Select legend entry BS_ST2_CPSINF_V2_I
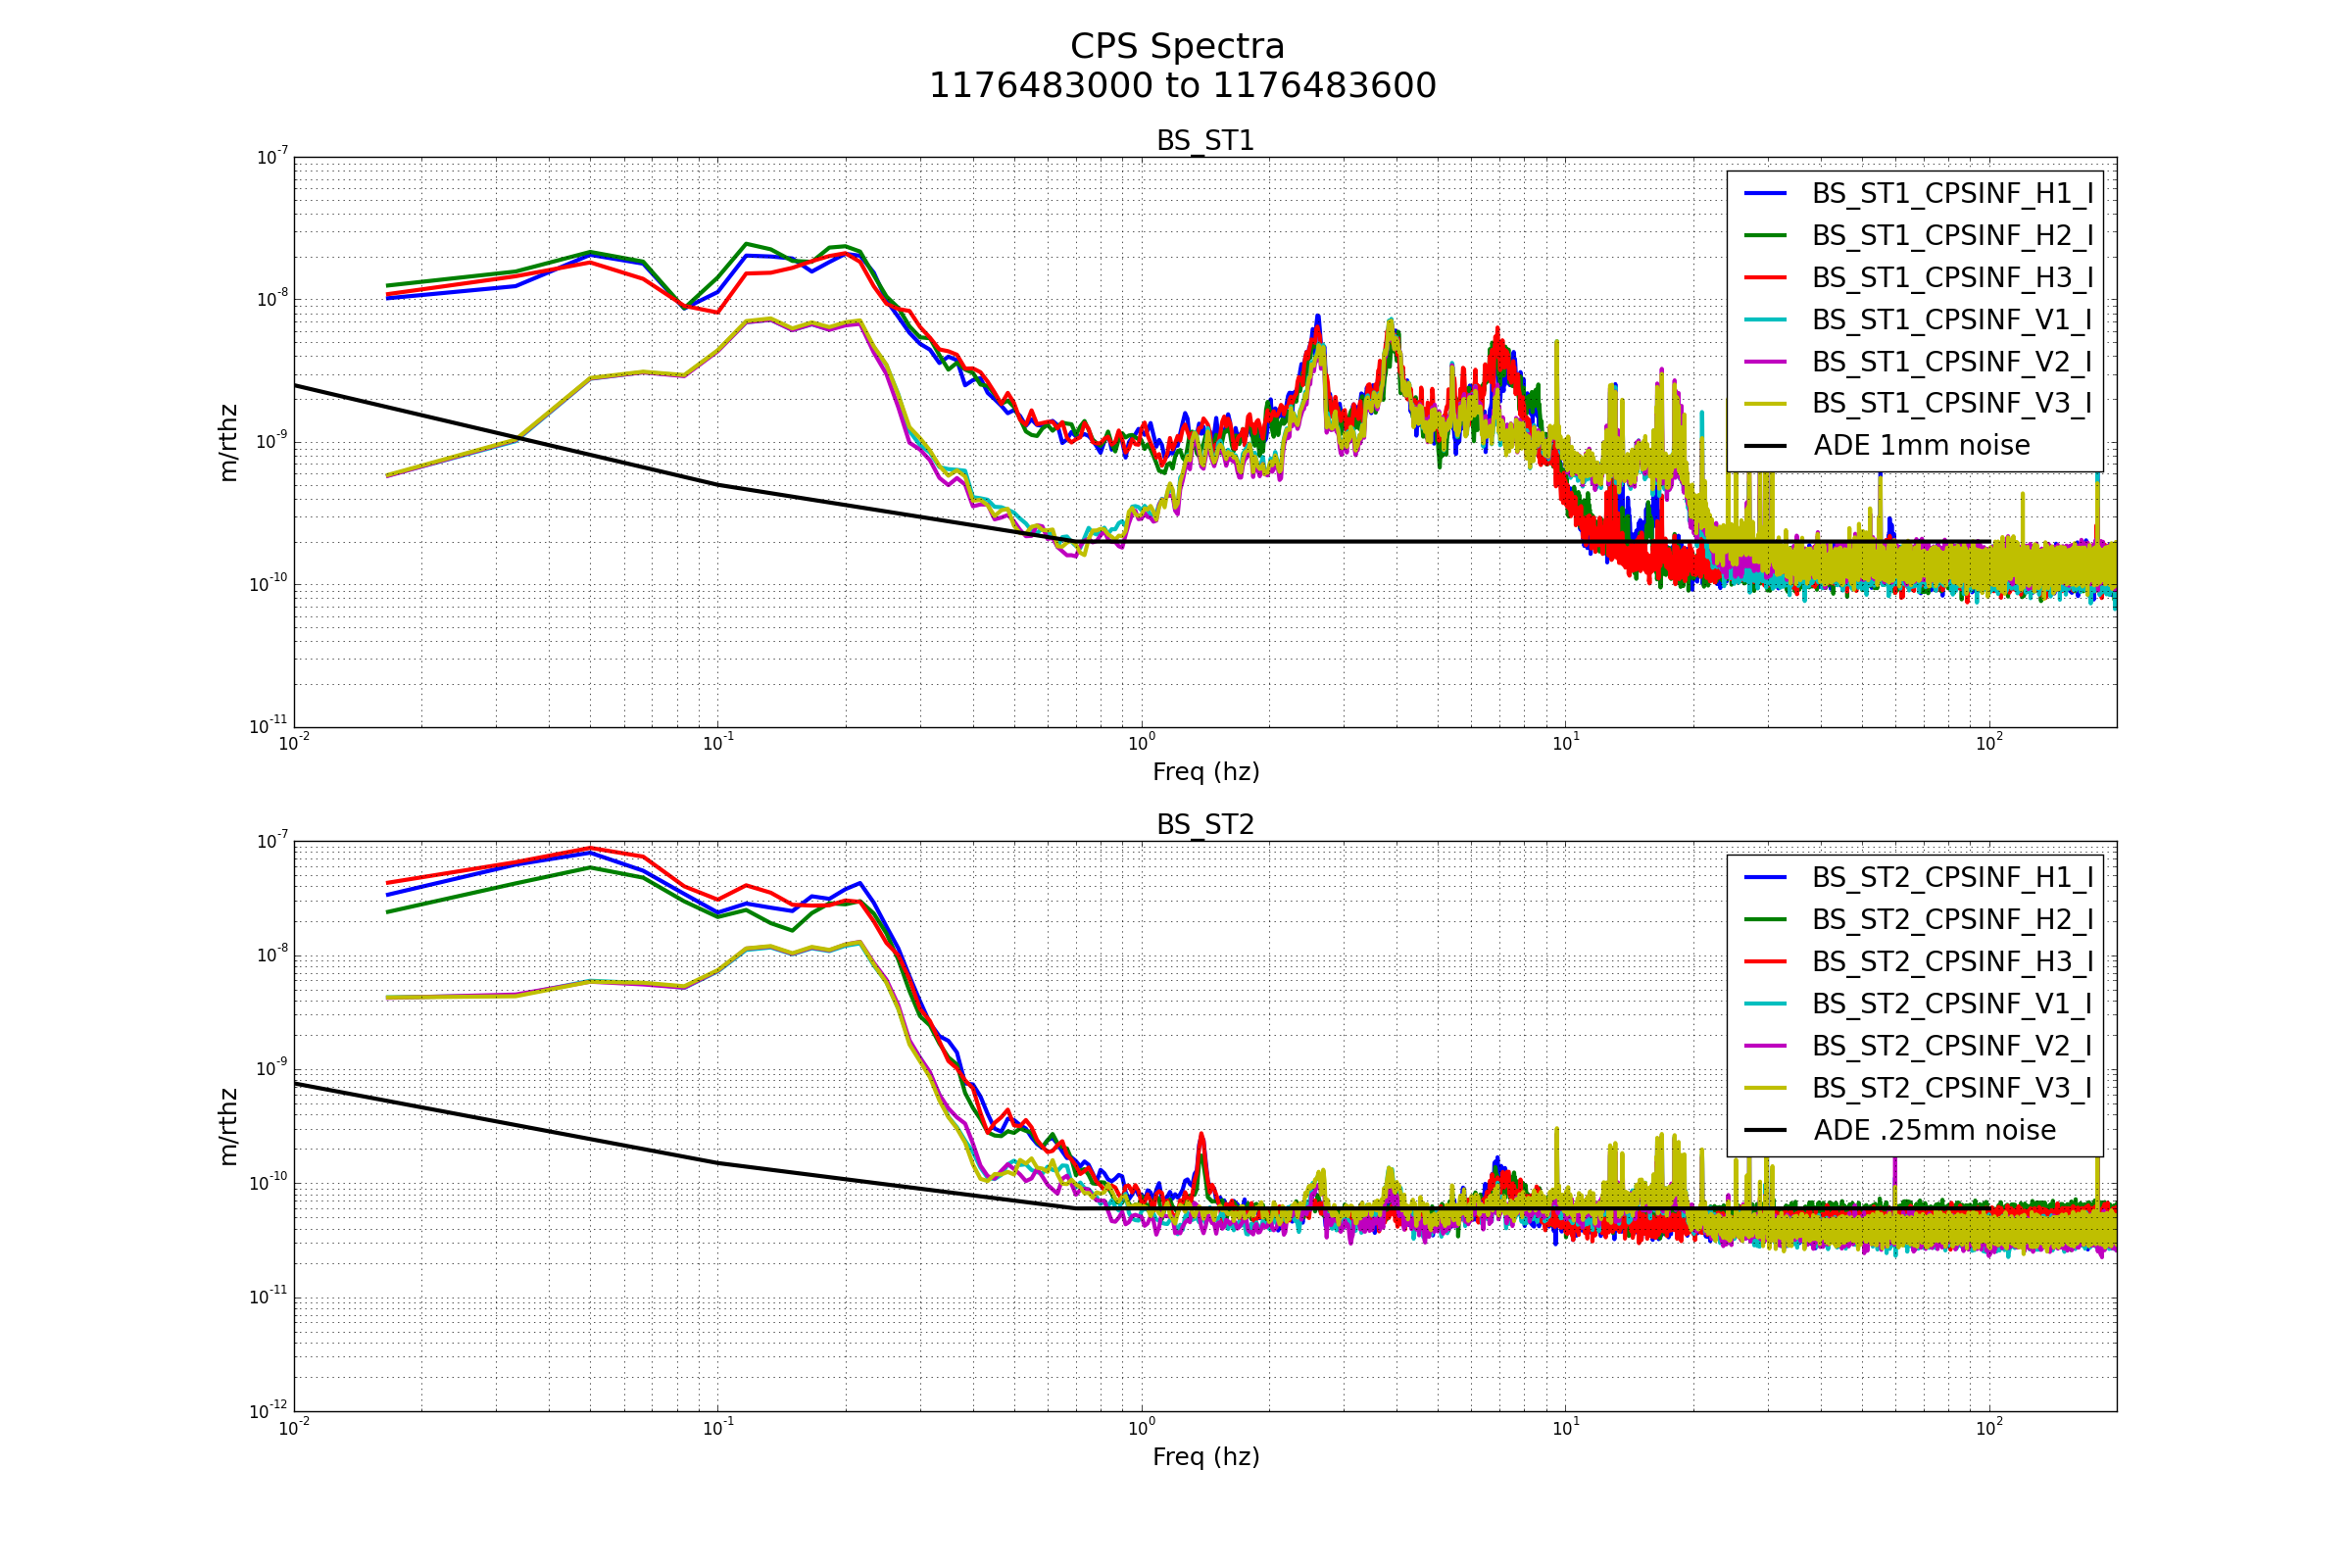Viewport: 2352px width, 1568px height. (1918, 1045)
